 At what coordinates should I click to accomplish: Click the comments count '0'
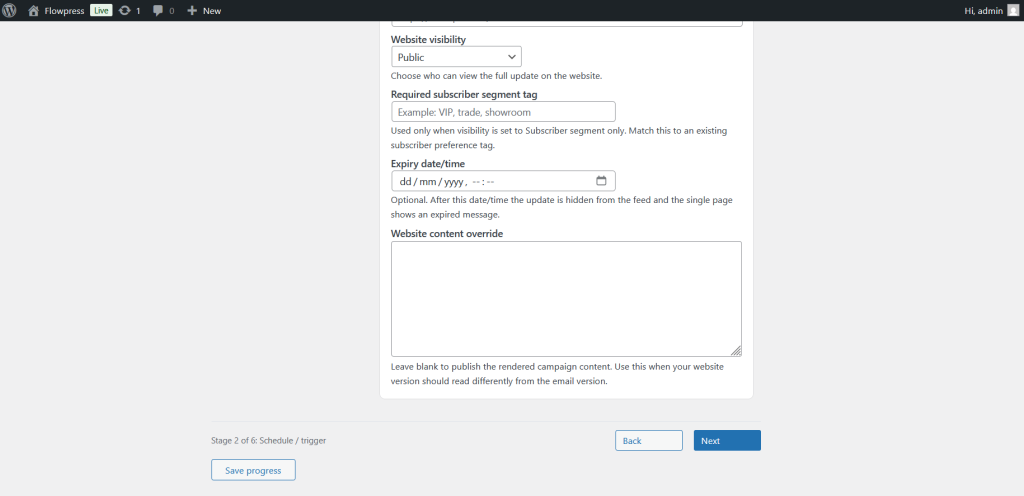172,11
